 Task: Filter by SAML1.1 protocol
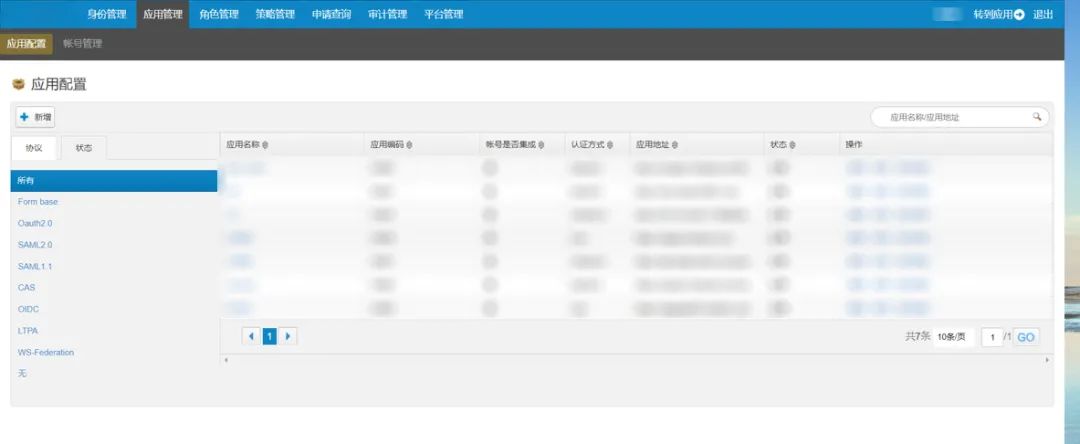click(35, 266)
